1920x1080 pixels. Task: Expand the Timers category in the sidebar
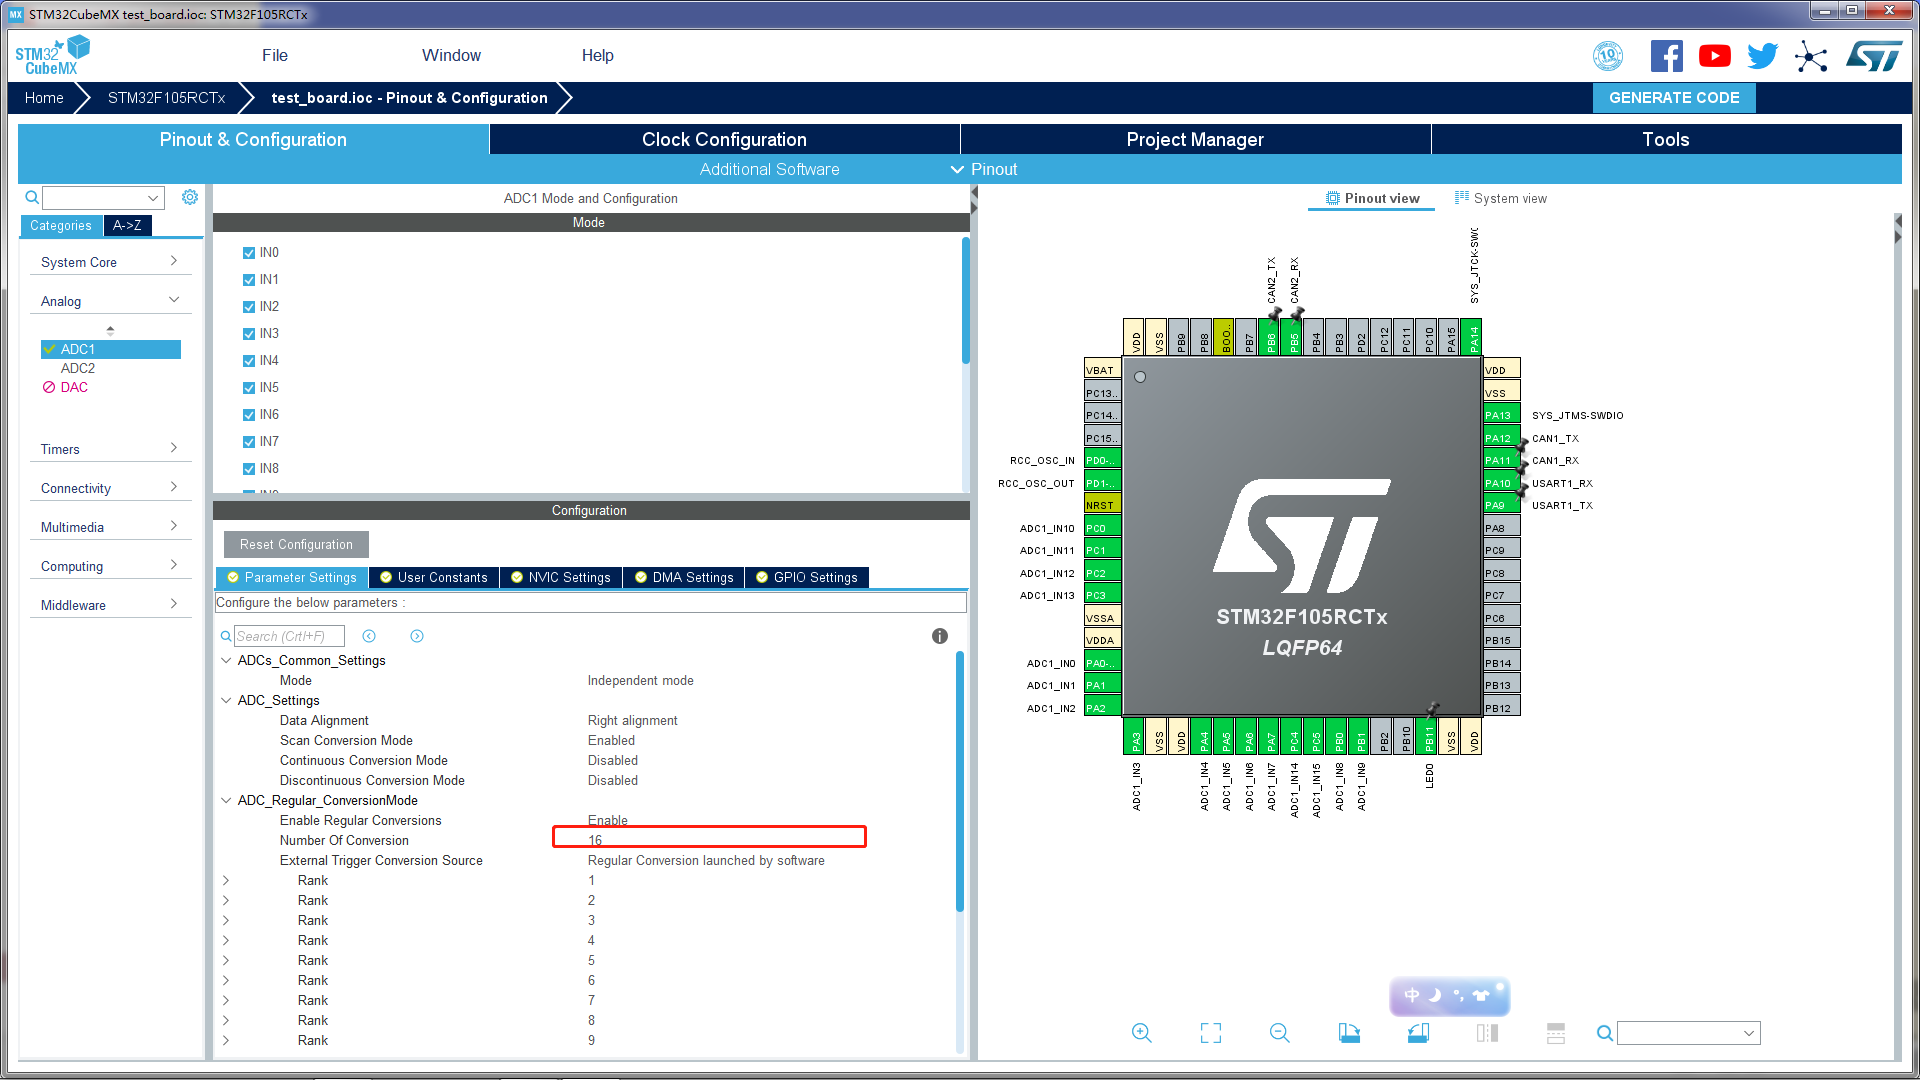coord(110,448)
